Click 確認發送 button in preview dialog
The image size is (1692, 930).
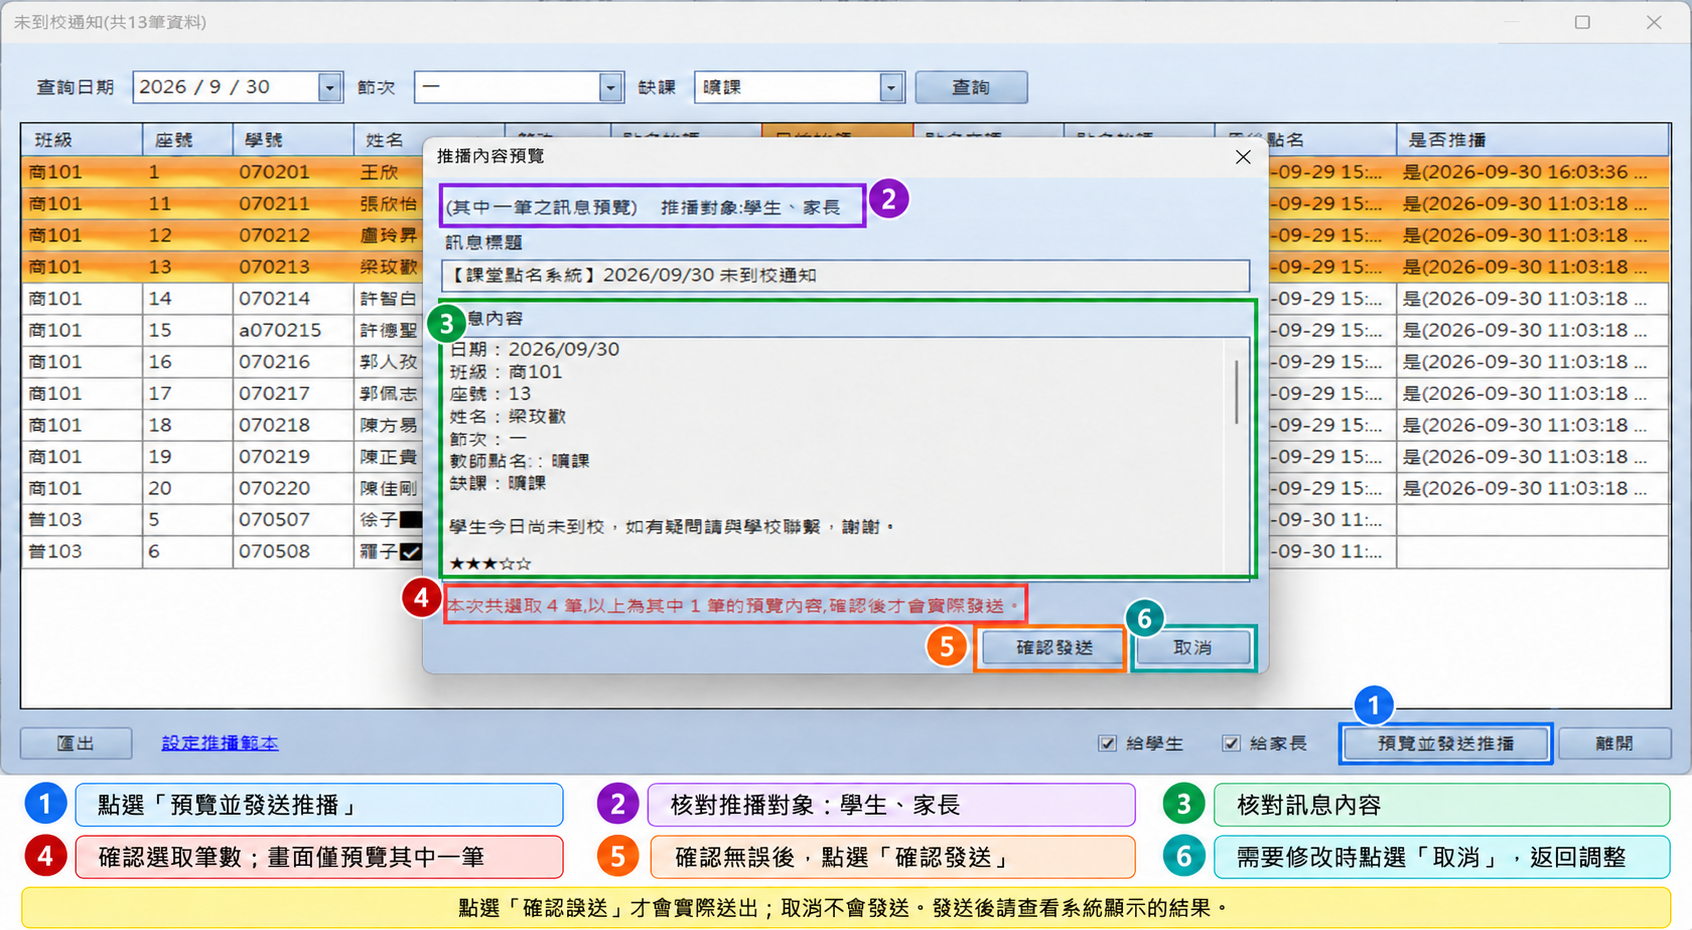click(x=1054, y=648)
